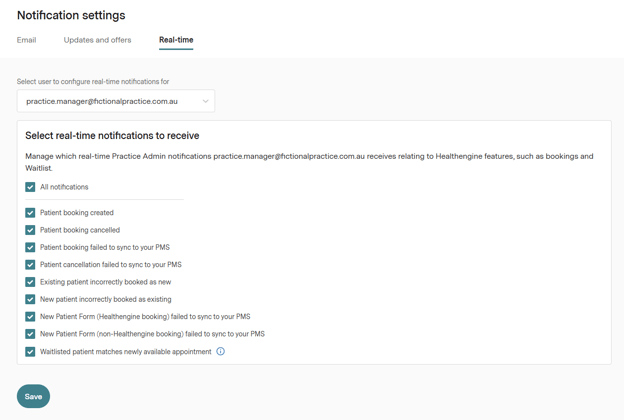Uncheck Patient booking failed to sync to PMS
624x420 pixels.
[30, 247]
